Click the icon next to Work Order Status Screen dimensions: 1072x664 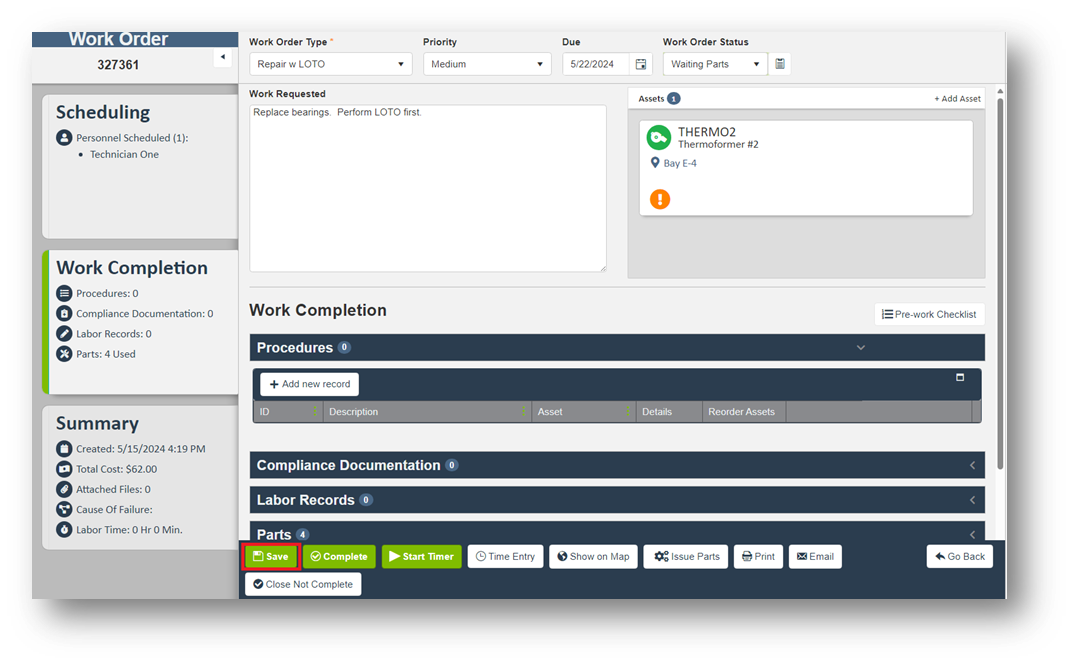[780, 64]
